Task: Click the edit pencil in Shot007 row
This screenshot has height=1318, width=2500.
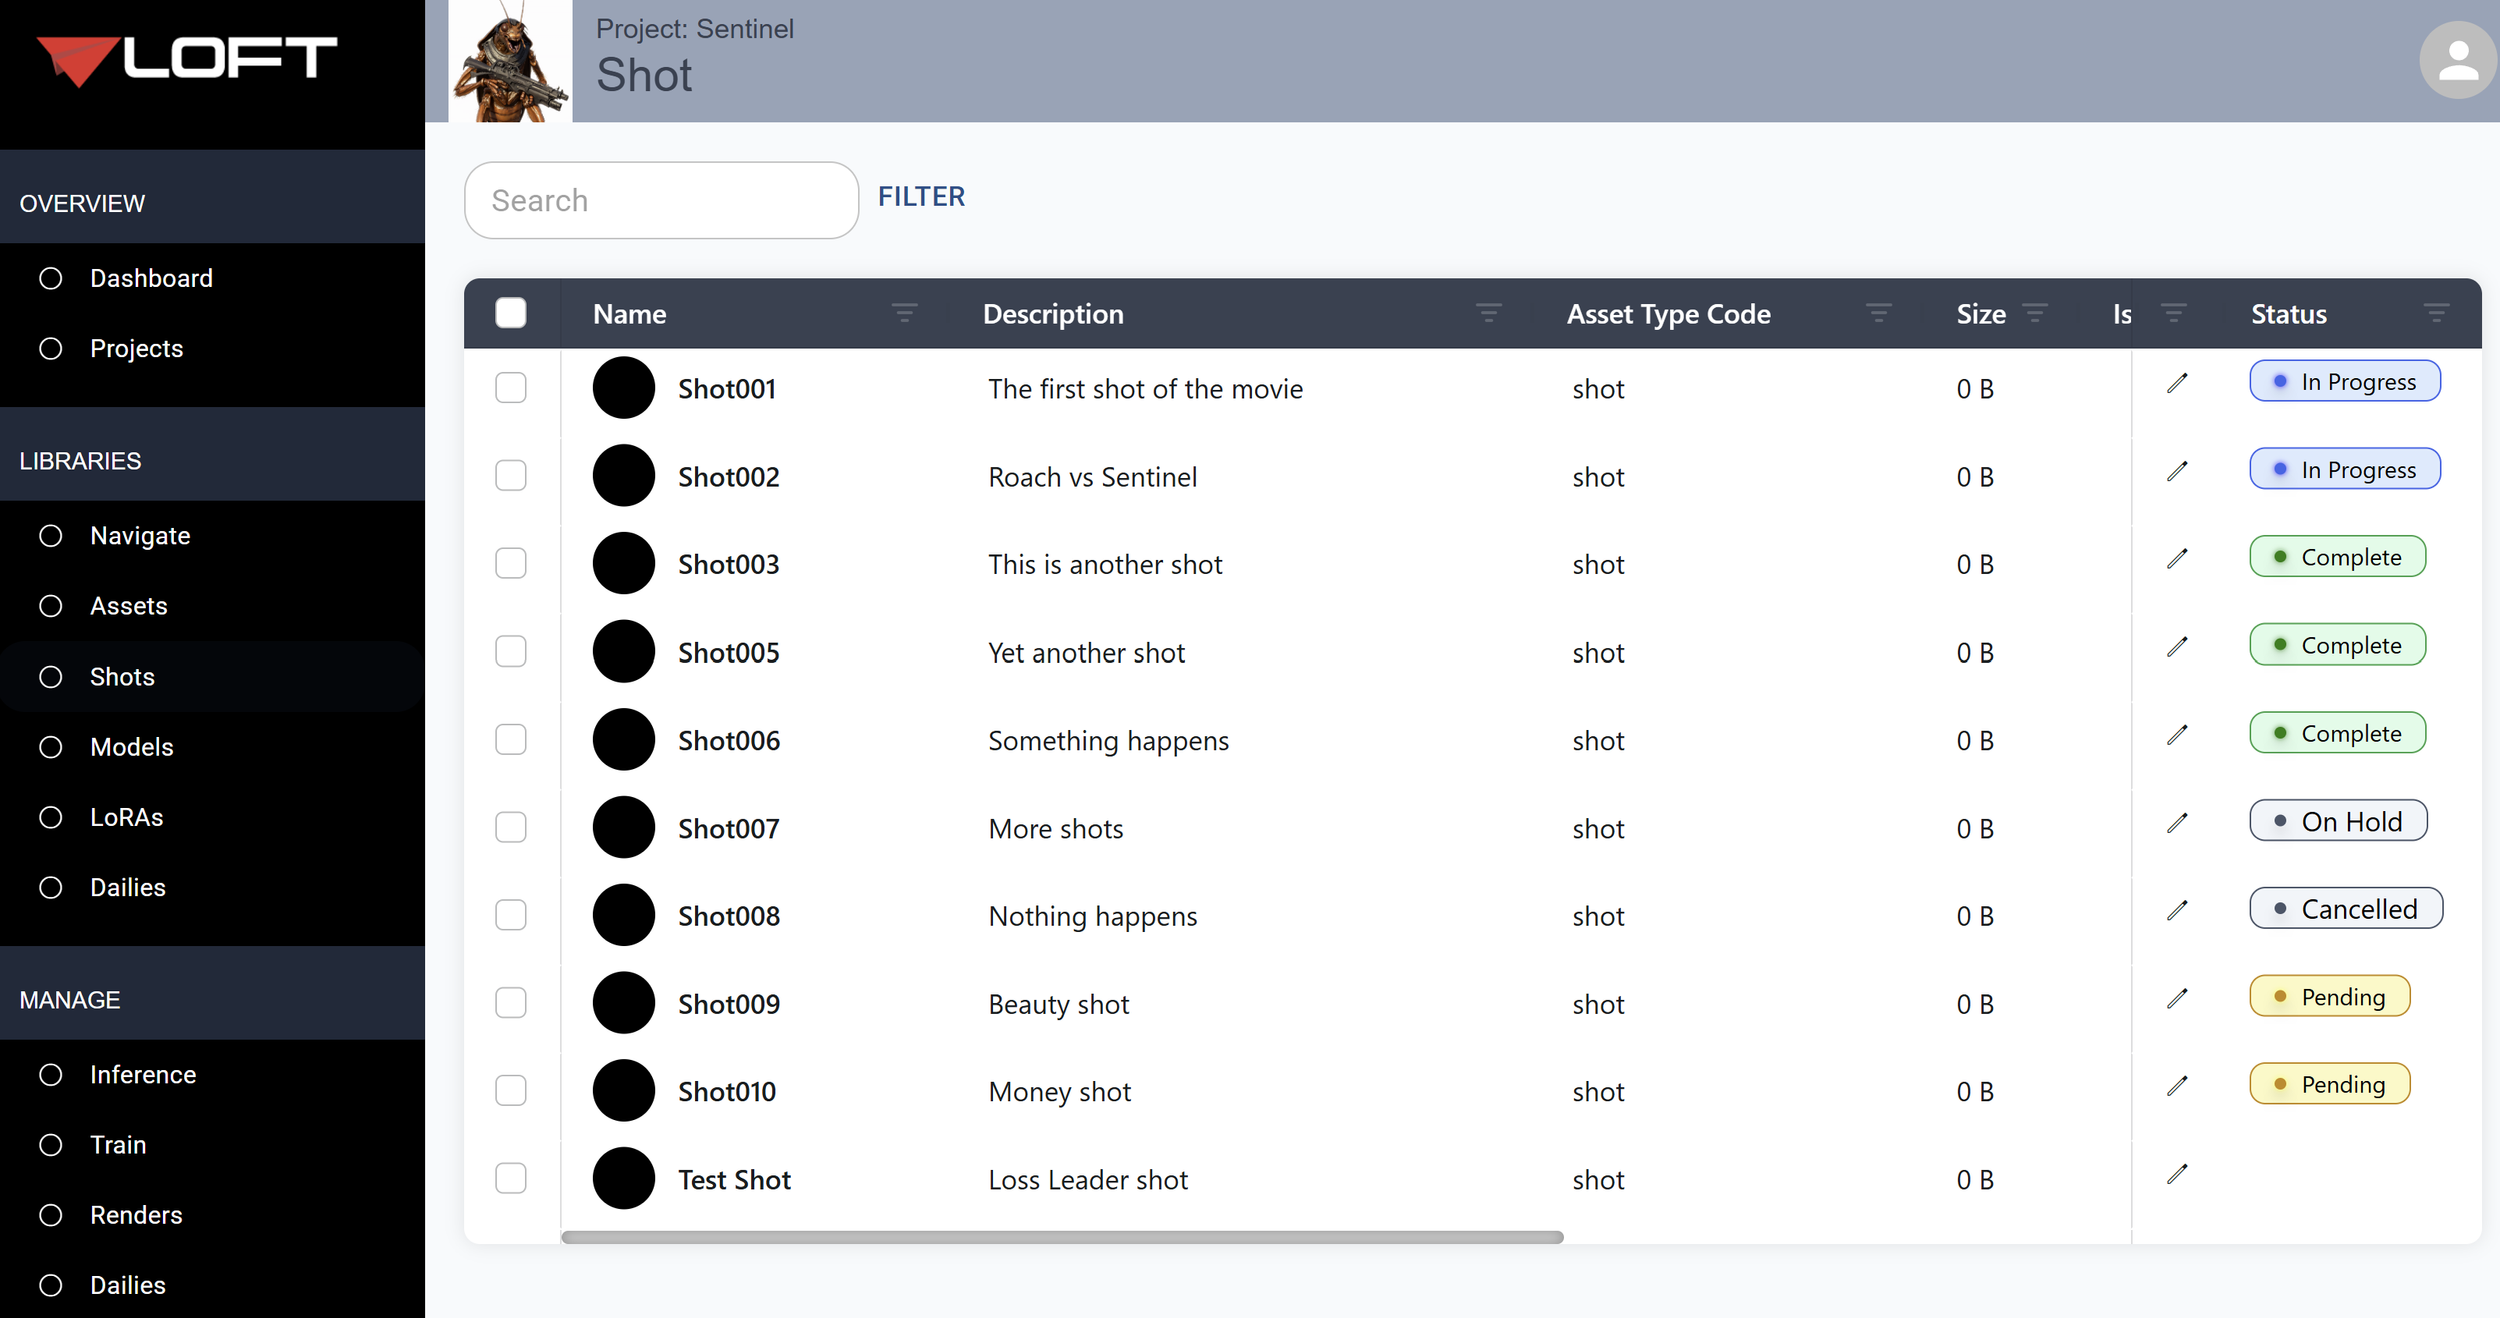Action: [2177, 823]
